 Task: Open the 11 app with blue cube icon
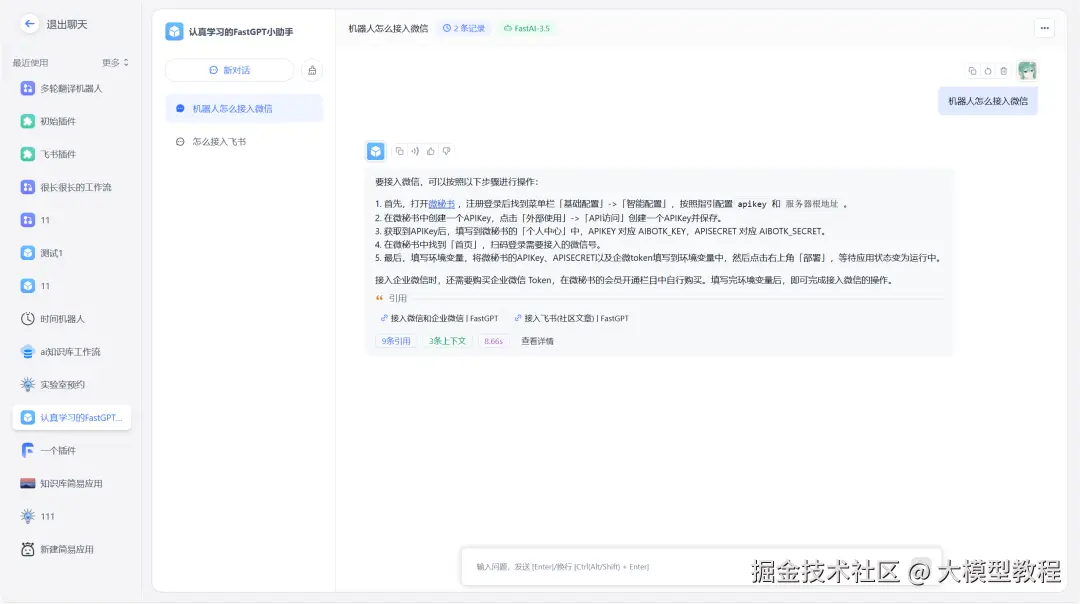pos(72,286)
